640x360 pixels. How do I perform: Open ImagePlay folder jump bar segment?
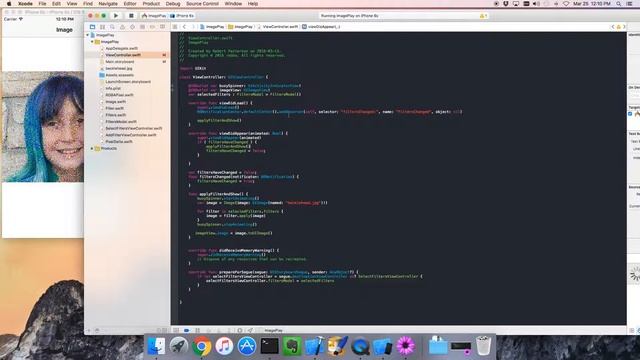click(240, 27)
